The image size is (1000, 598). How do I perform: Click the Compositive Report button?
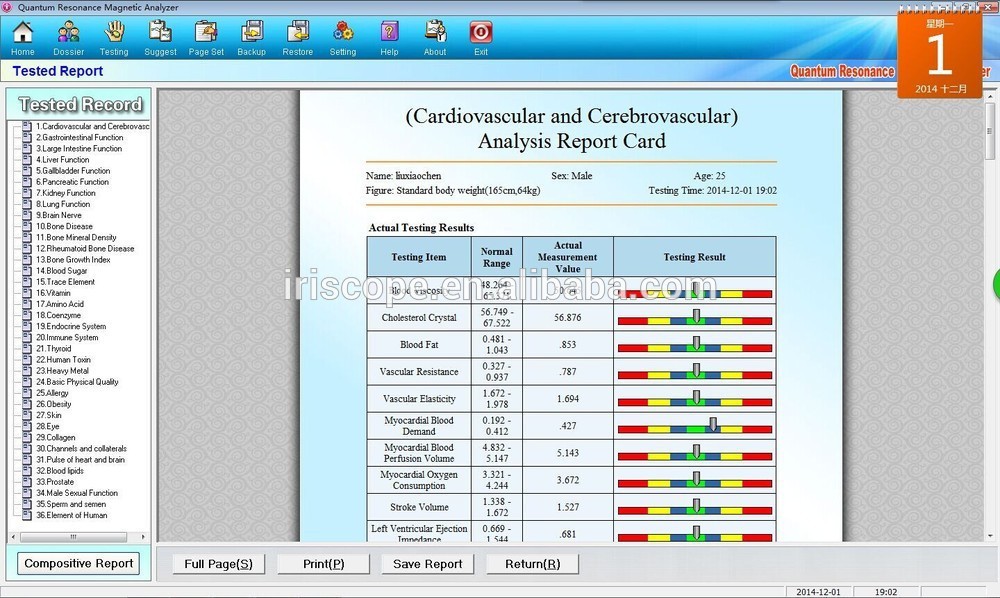click(x=79, y=564)
